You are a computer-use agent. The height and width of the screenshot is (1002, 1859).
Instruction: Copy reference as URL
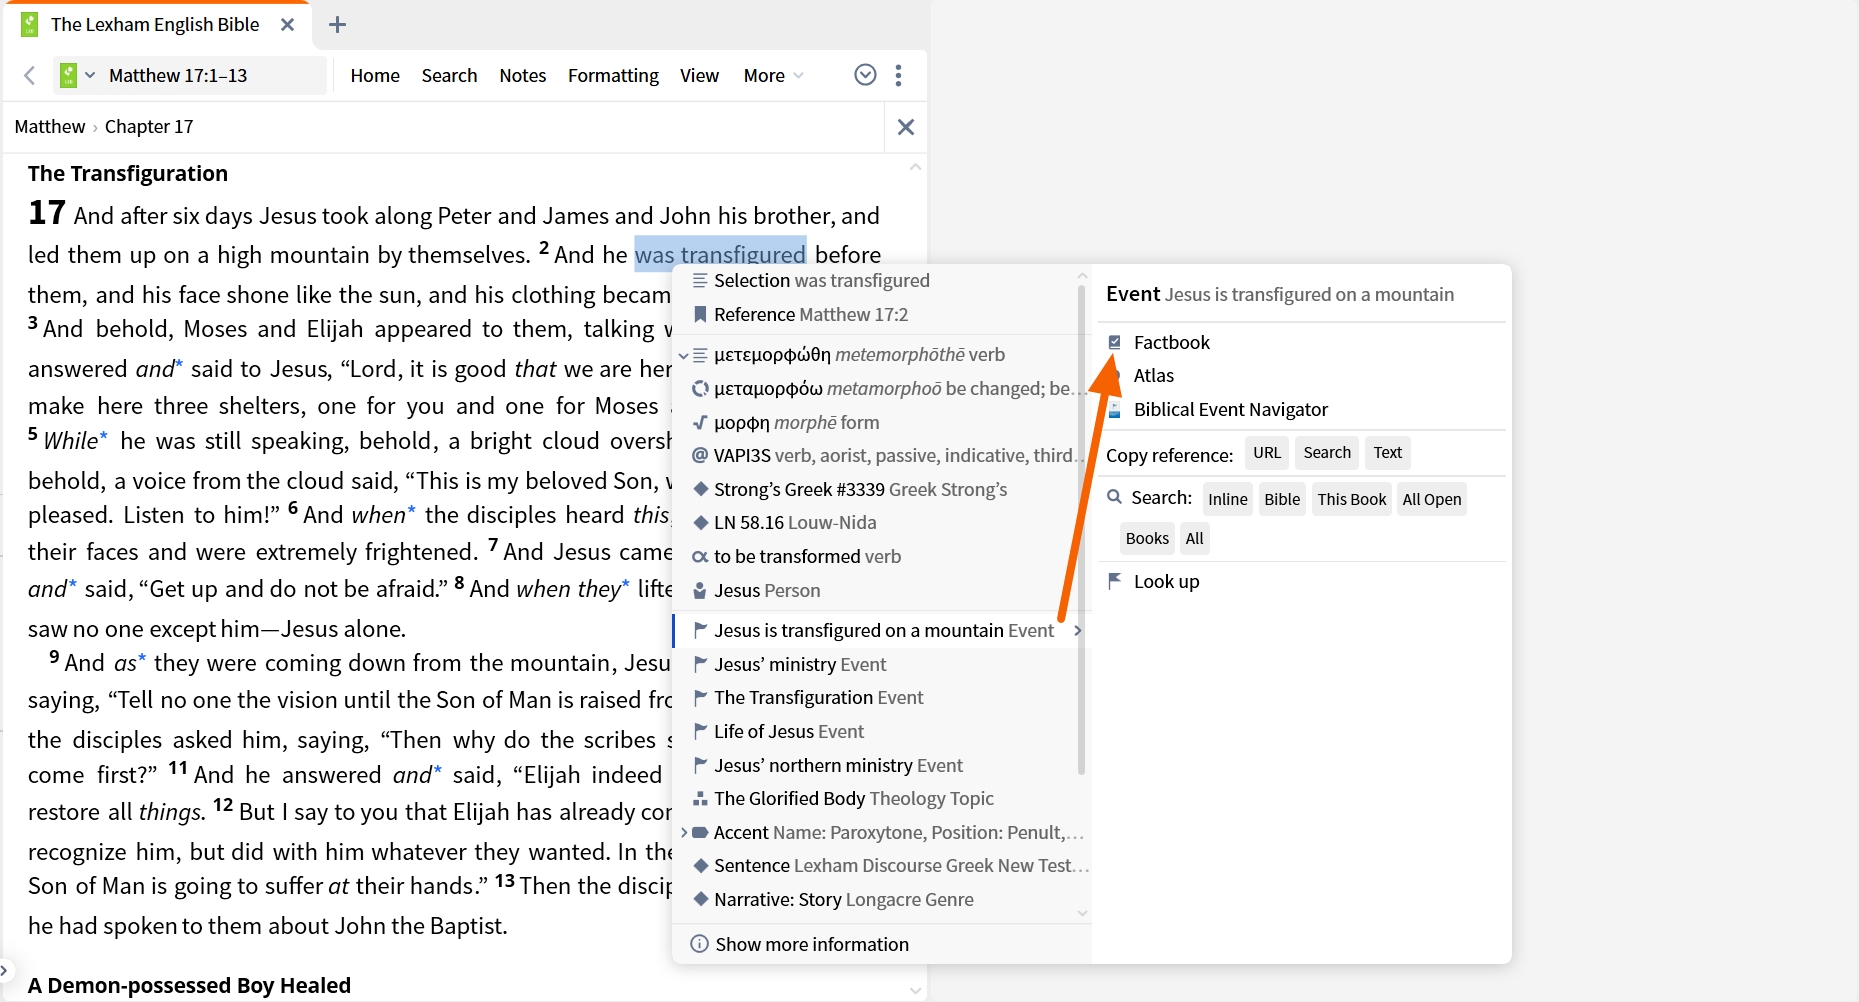coord(1267,453)
